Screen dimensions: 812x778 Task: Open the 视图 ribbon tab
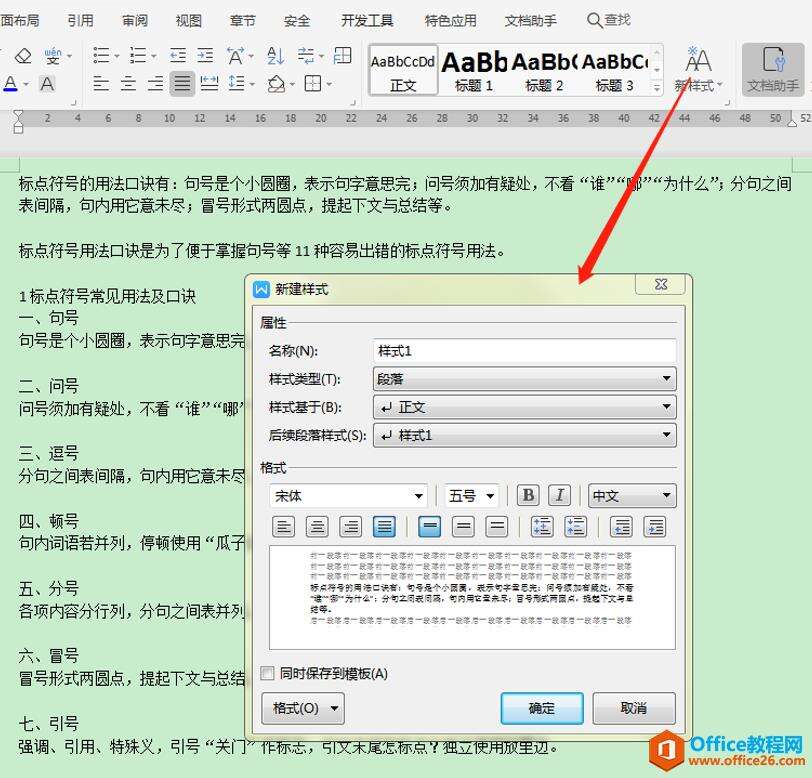188,21
